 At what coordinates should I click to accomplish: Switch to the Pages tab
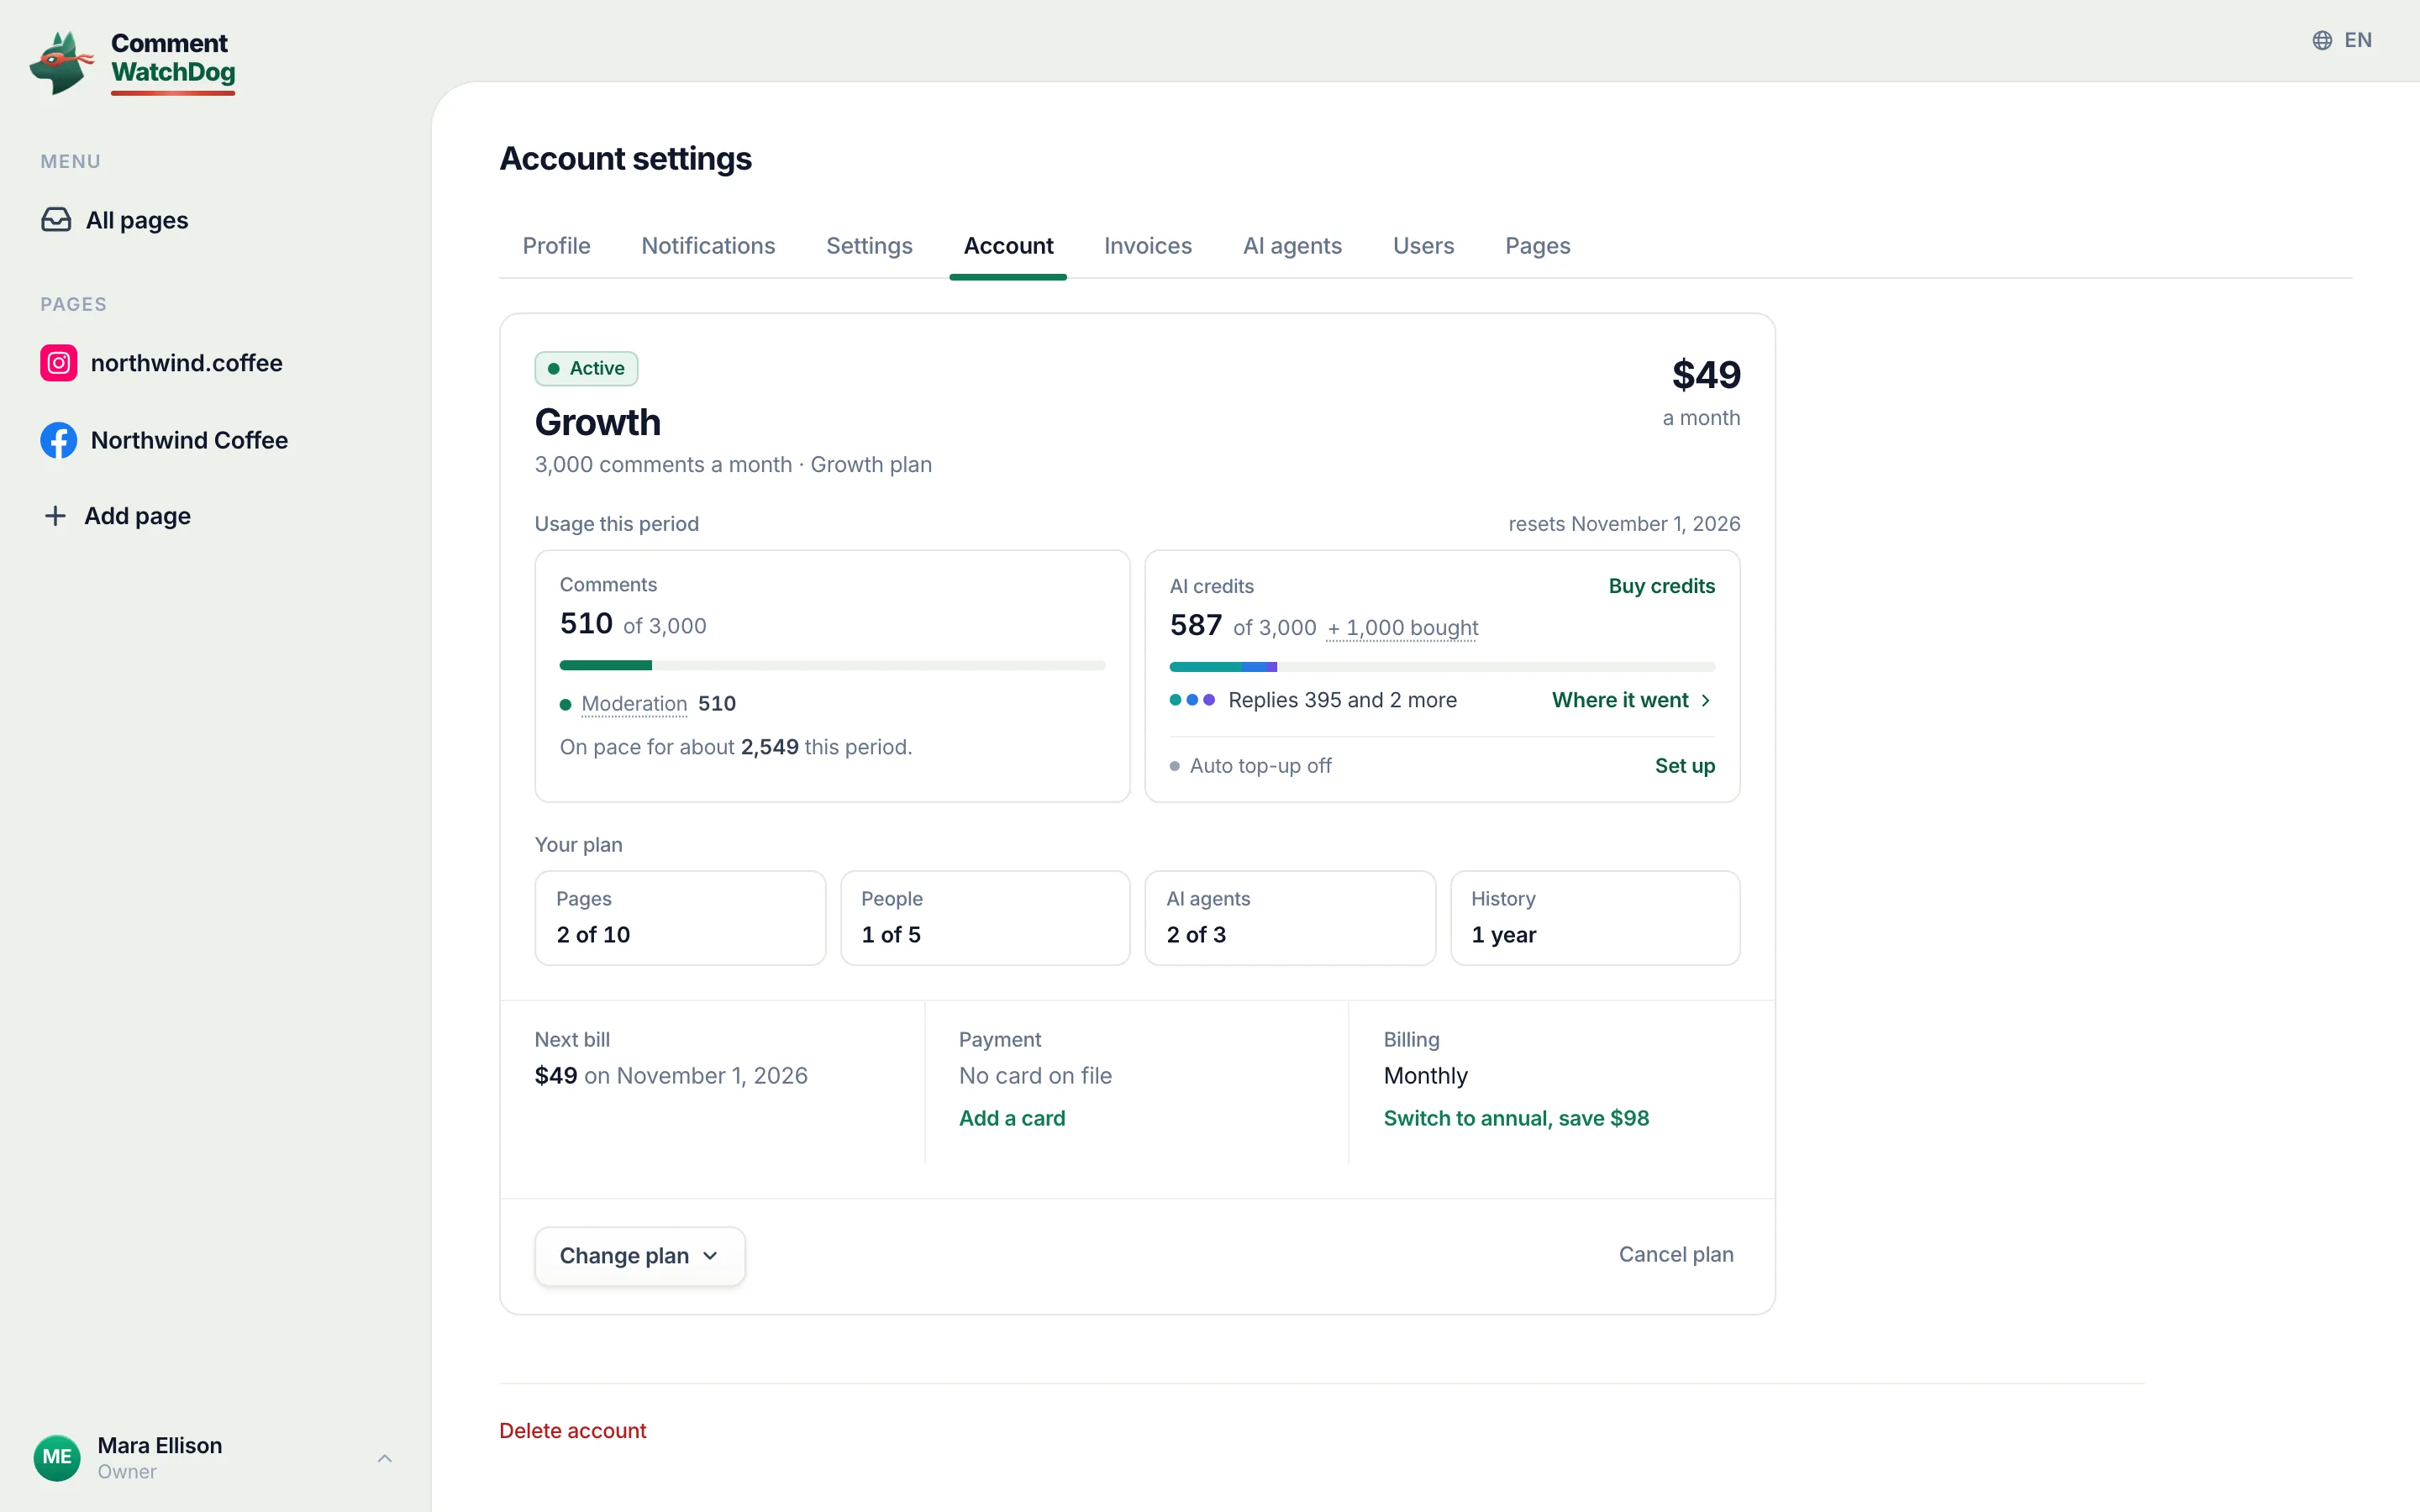coord(1537,246)
